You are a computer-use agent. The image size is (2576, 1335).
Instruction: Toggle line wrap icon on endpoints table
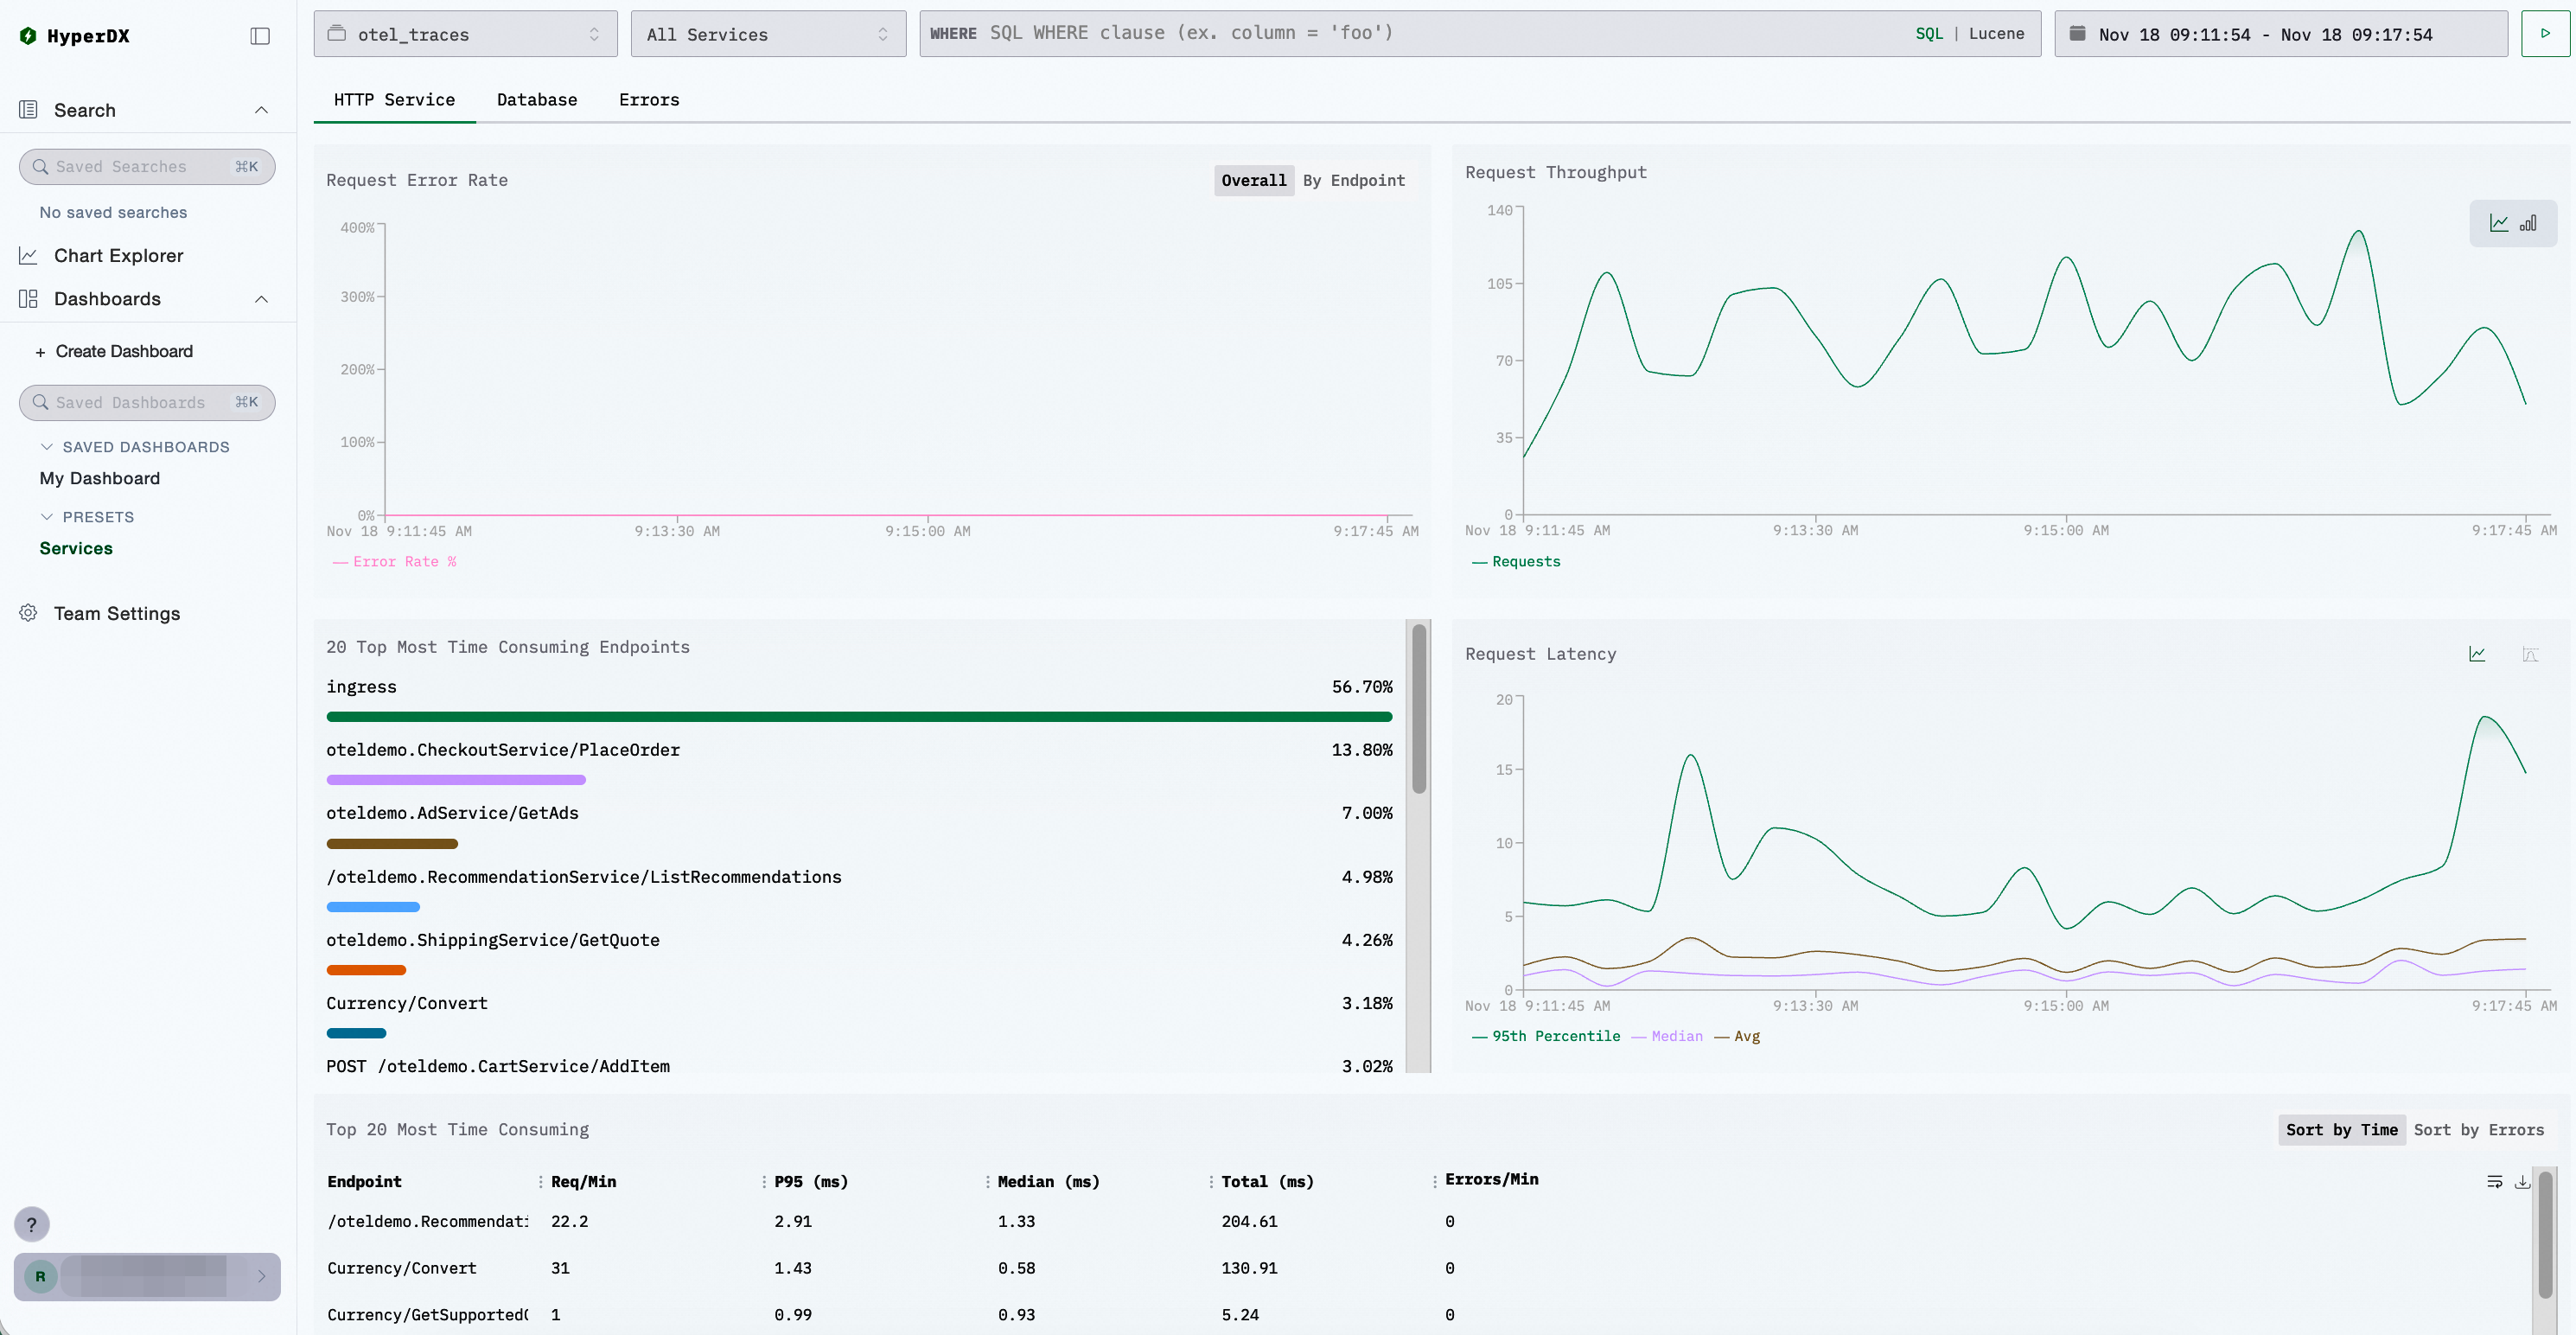pyautogui.click(x=2495, y=1182)
